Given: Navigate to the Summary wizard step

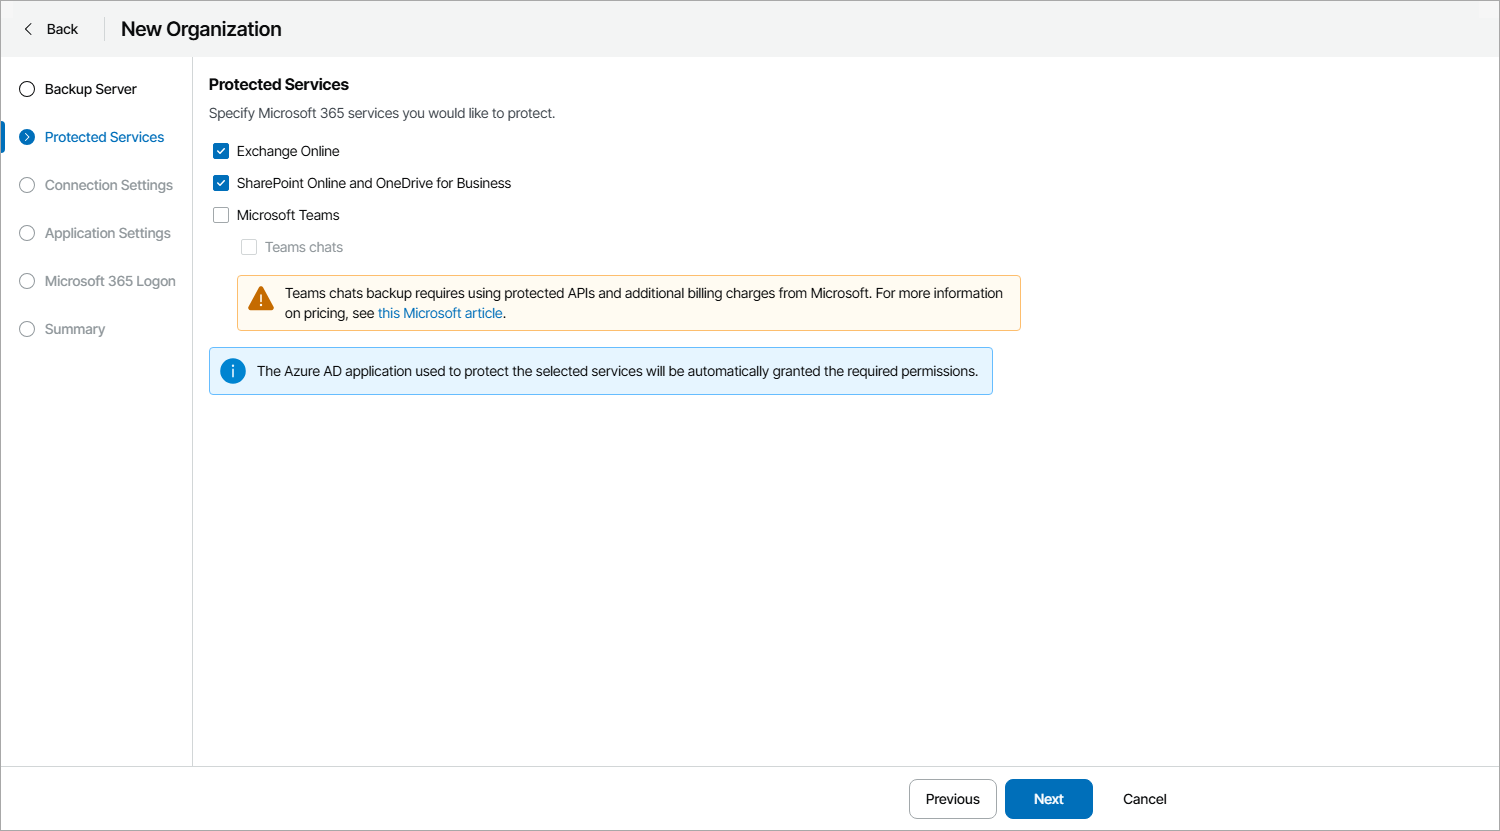Looking at the screenshot, I should pos(75,329).
